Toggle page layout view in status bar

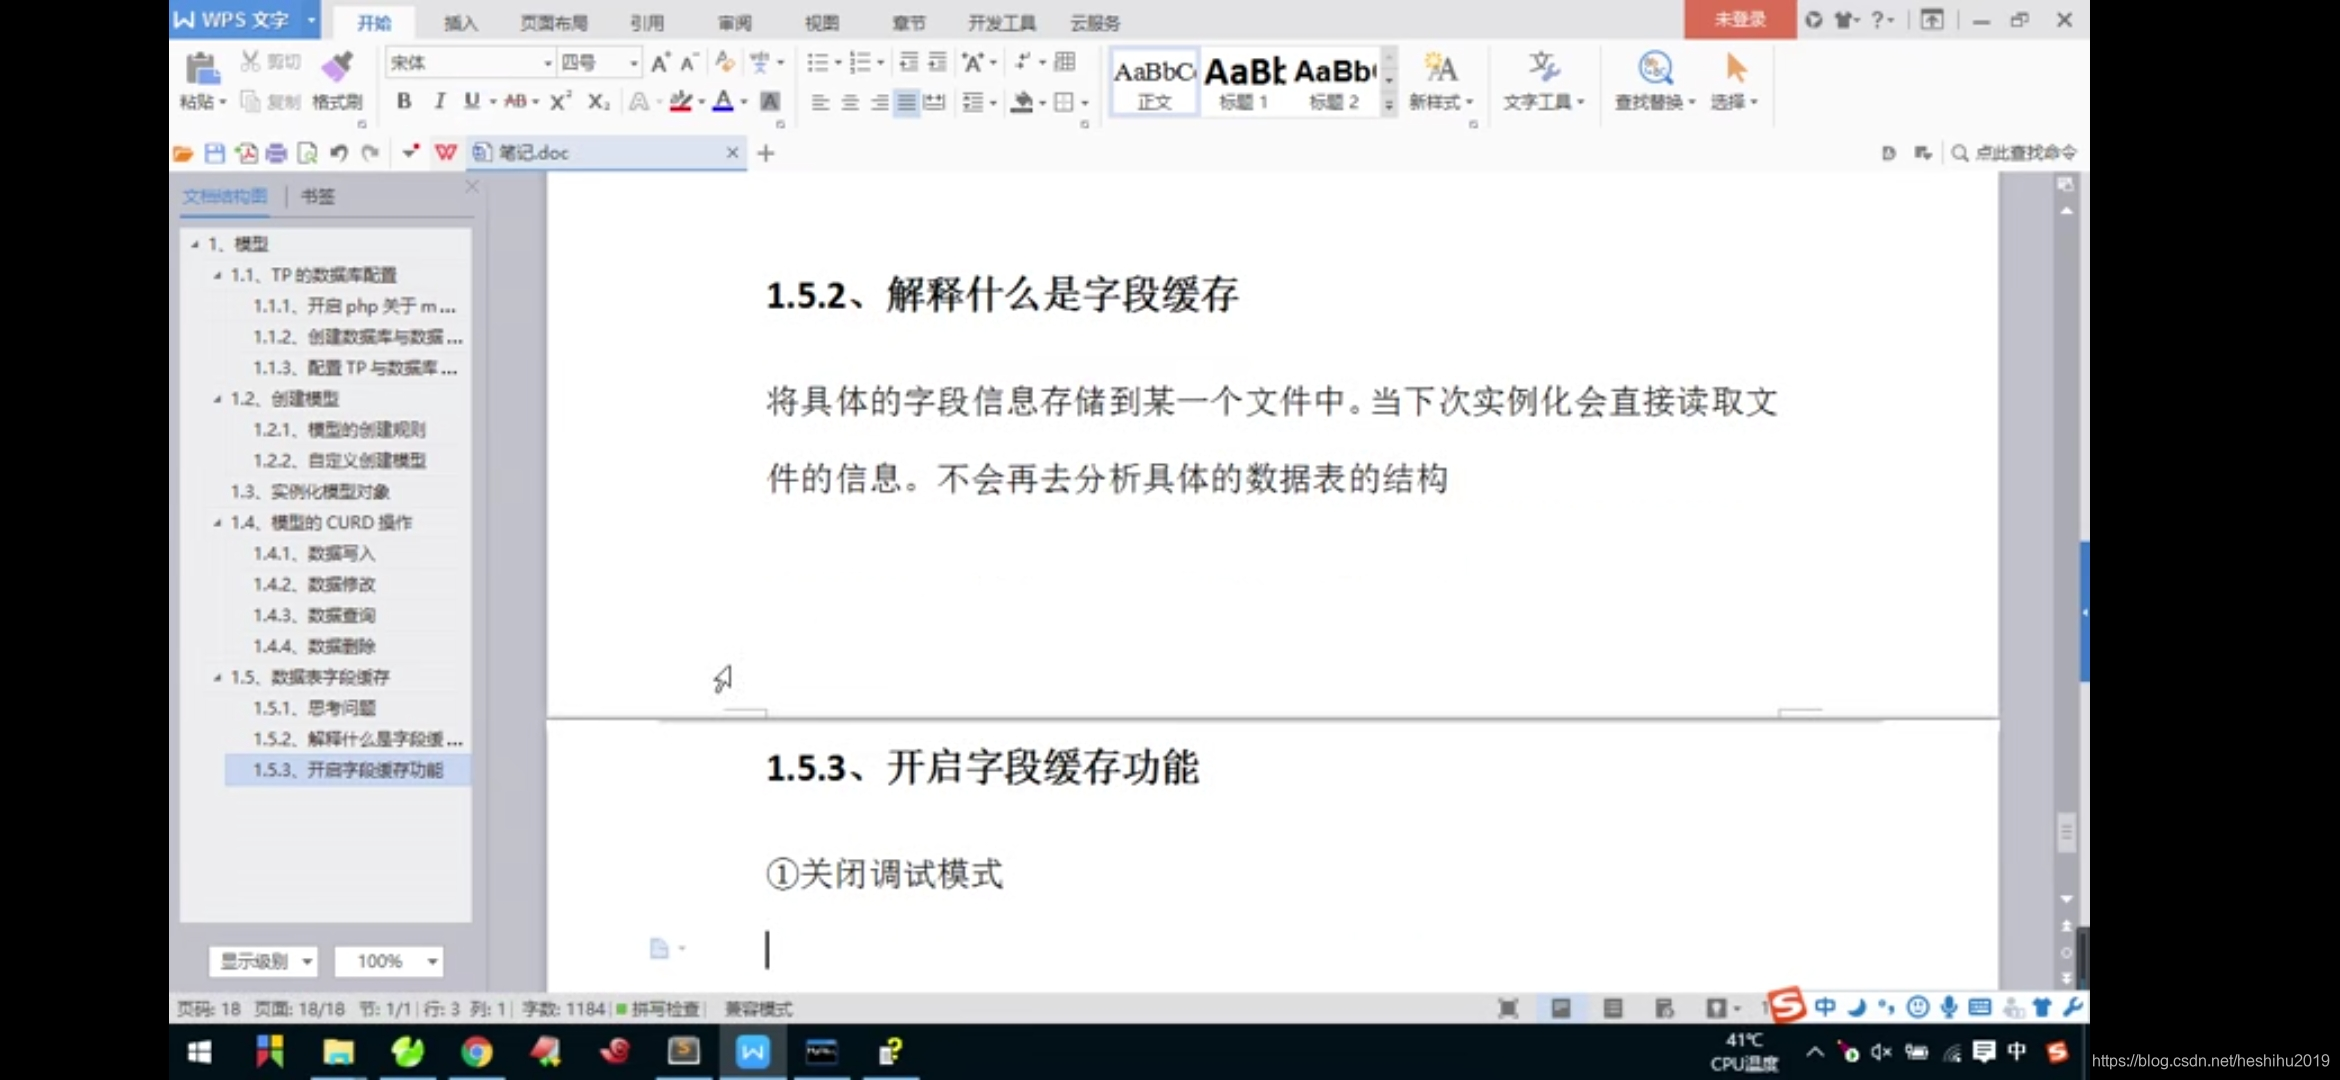pos(1561,1008)
